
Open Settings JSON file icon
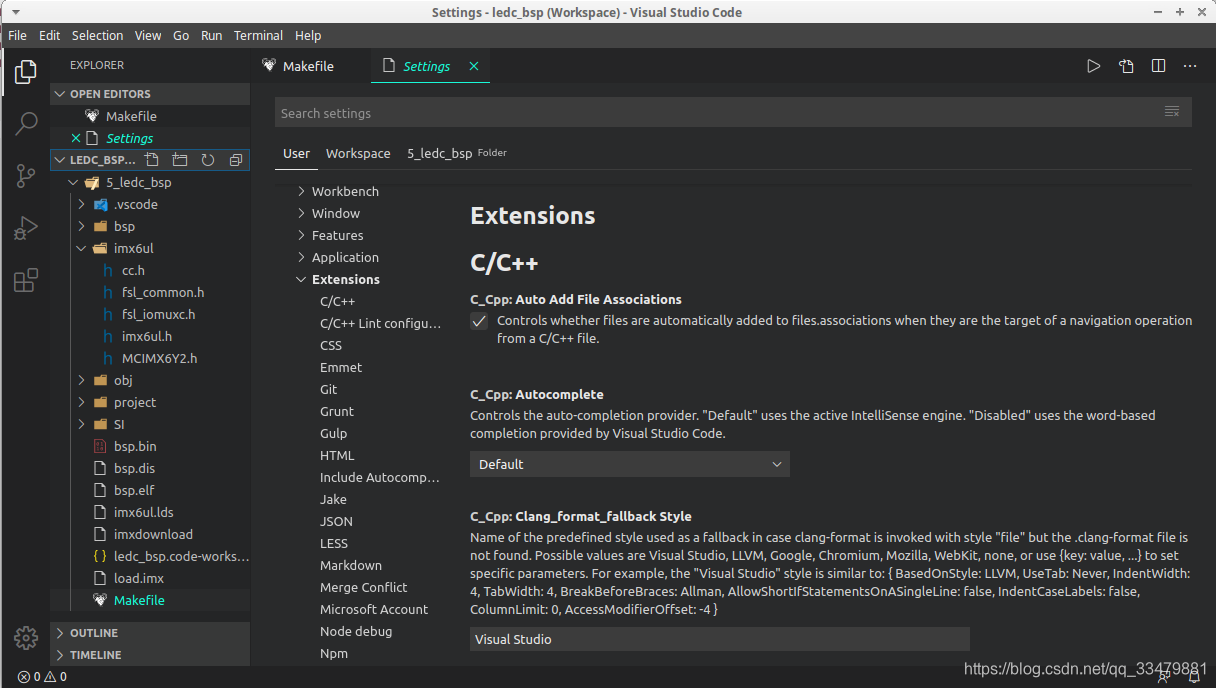click(x=1126, y=66)
